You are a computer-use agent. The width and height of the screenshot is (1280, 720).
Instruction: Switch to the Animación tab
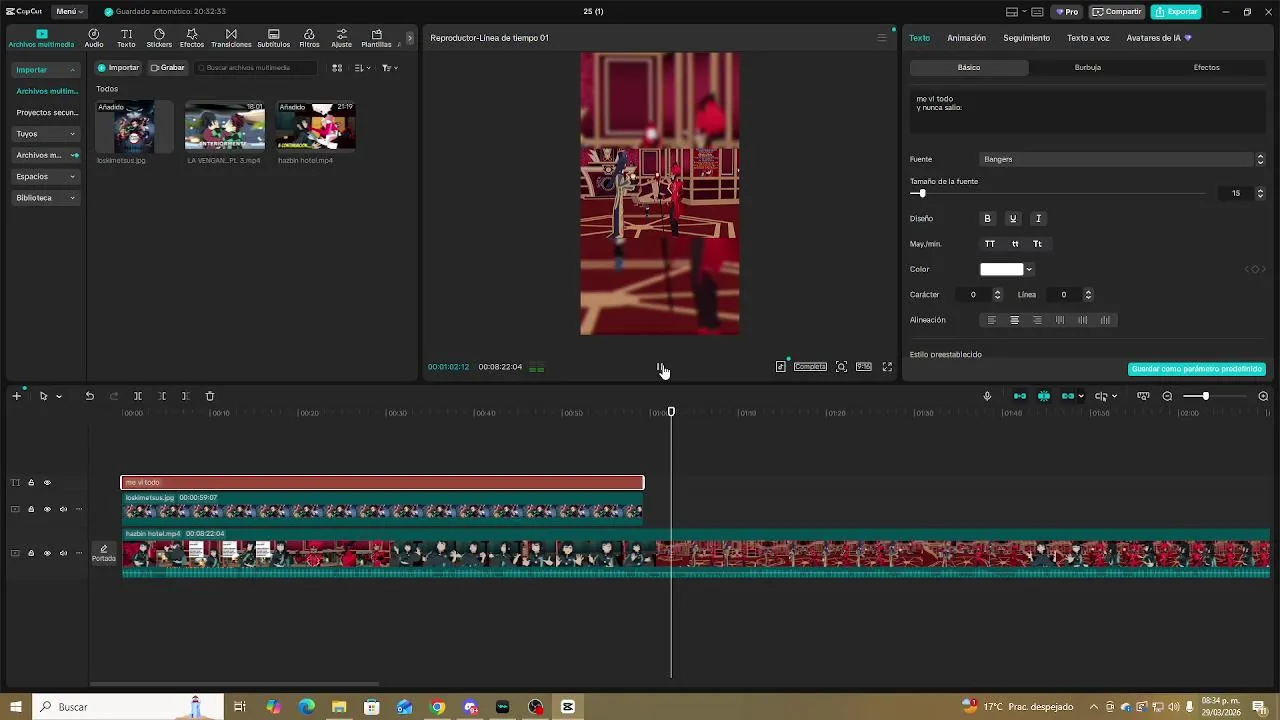coord(966,38)
